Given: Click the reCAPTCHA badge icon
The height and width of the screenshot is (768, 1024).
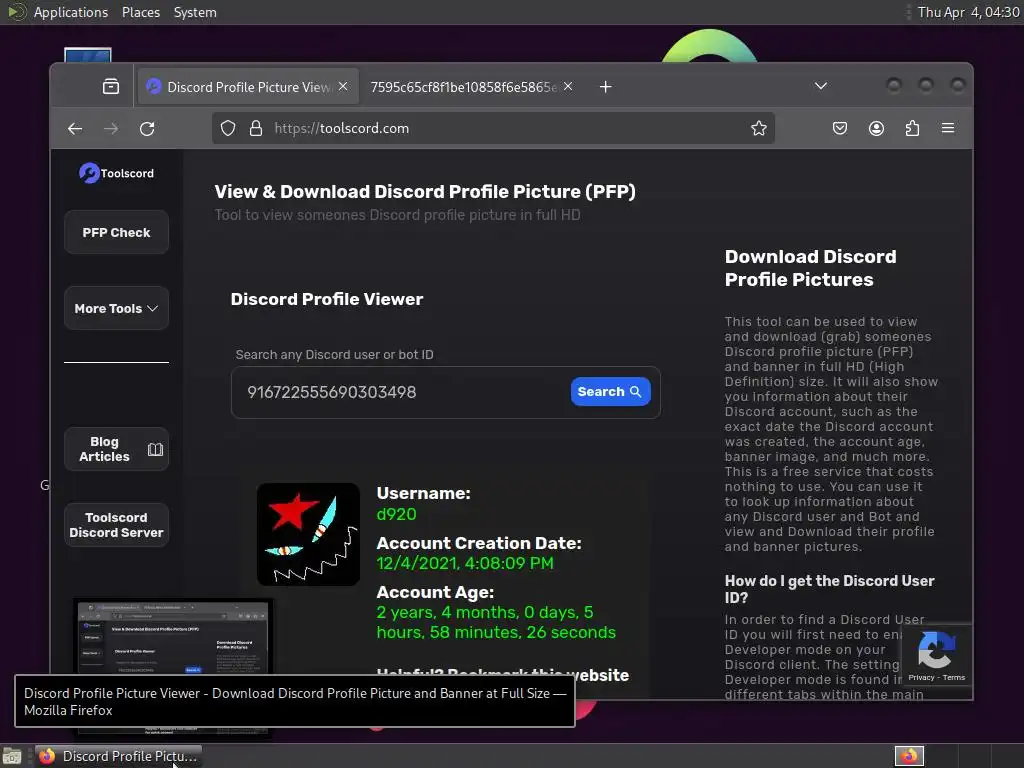Looking at the screenshot, I should 936,649.
